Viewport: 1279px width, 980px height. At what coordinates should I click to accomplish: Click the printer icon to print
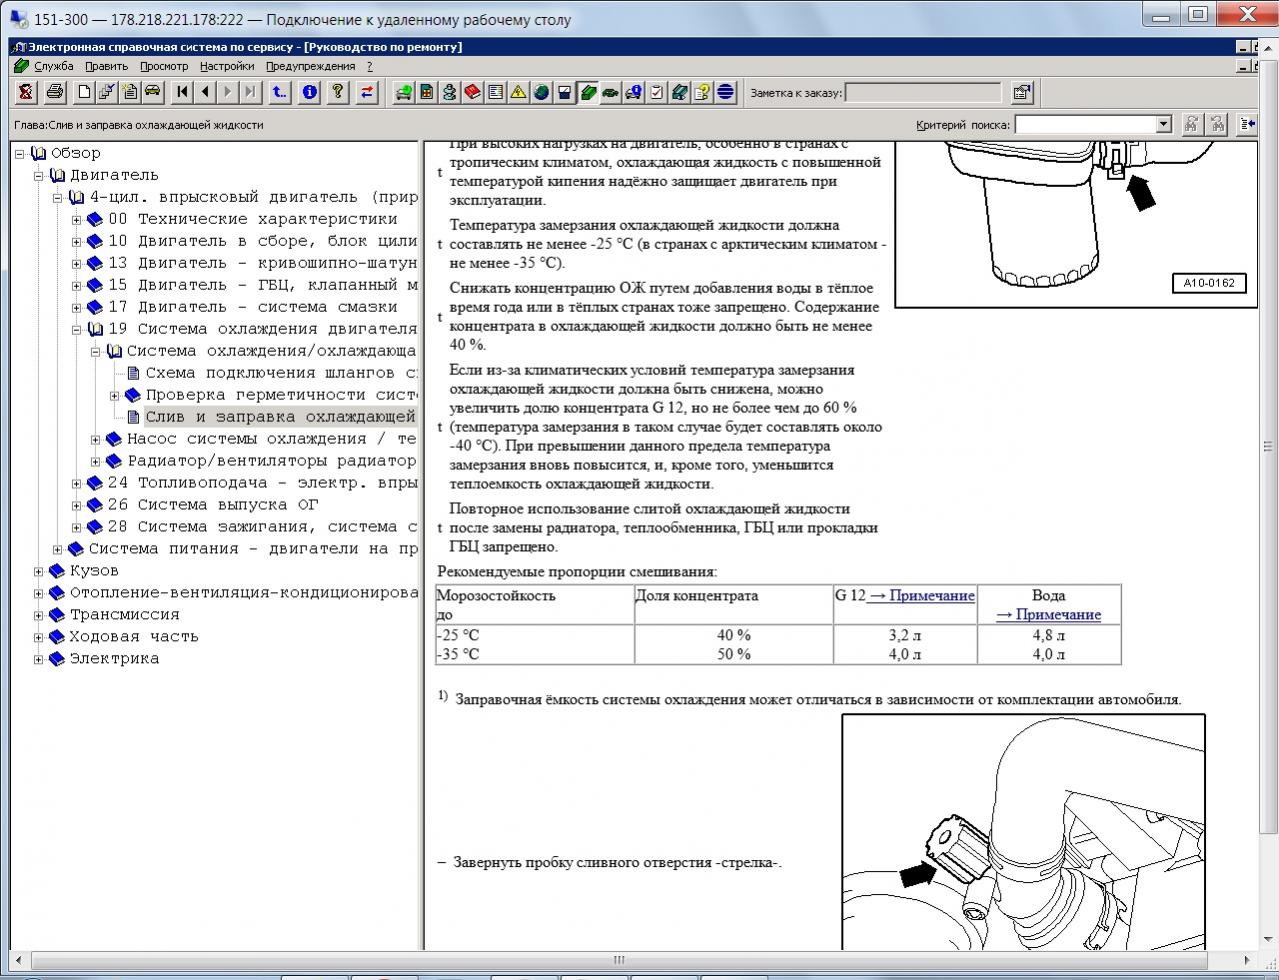tap(55, 93)
